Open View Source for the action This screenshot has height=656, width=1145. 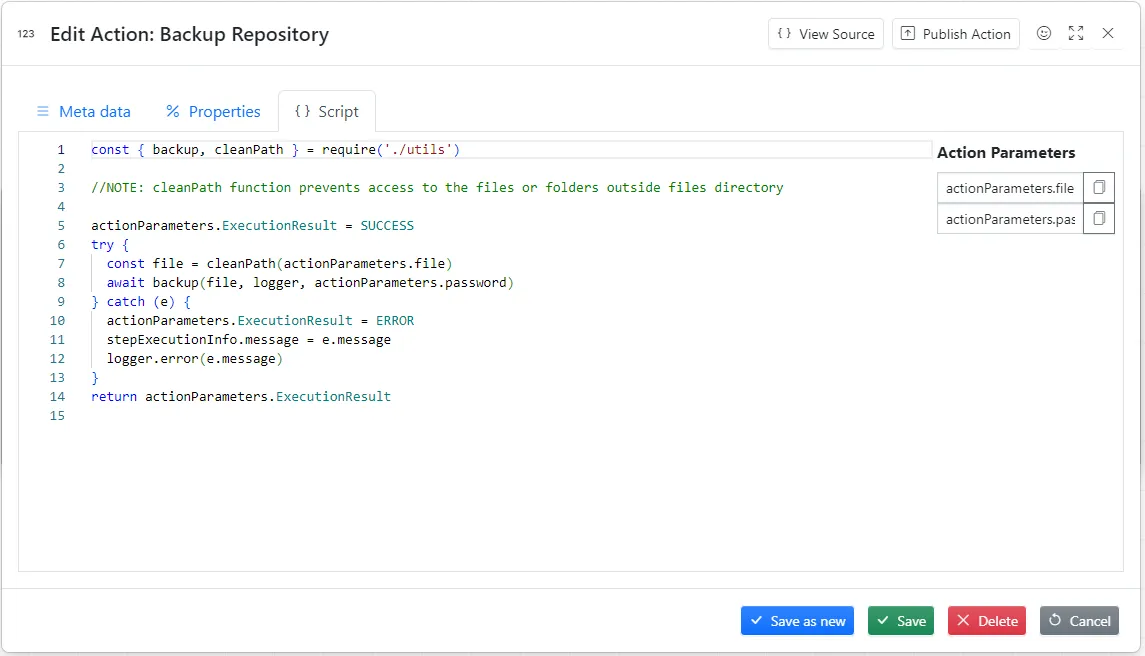(x=826, y=33)
